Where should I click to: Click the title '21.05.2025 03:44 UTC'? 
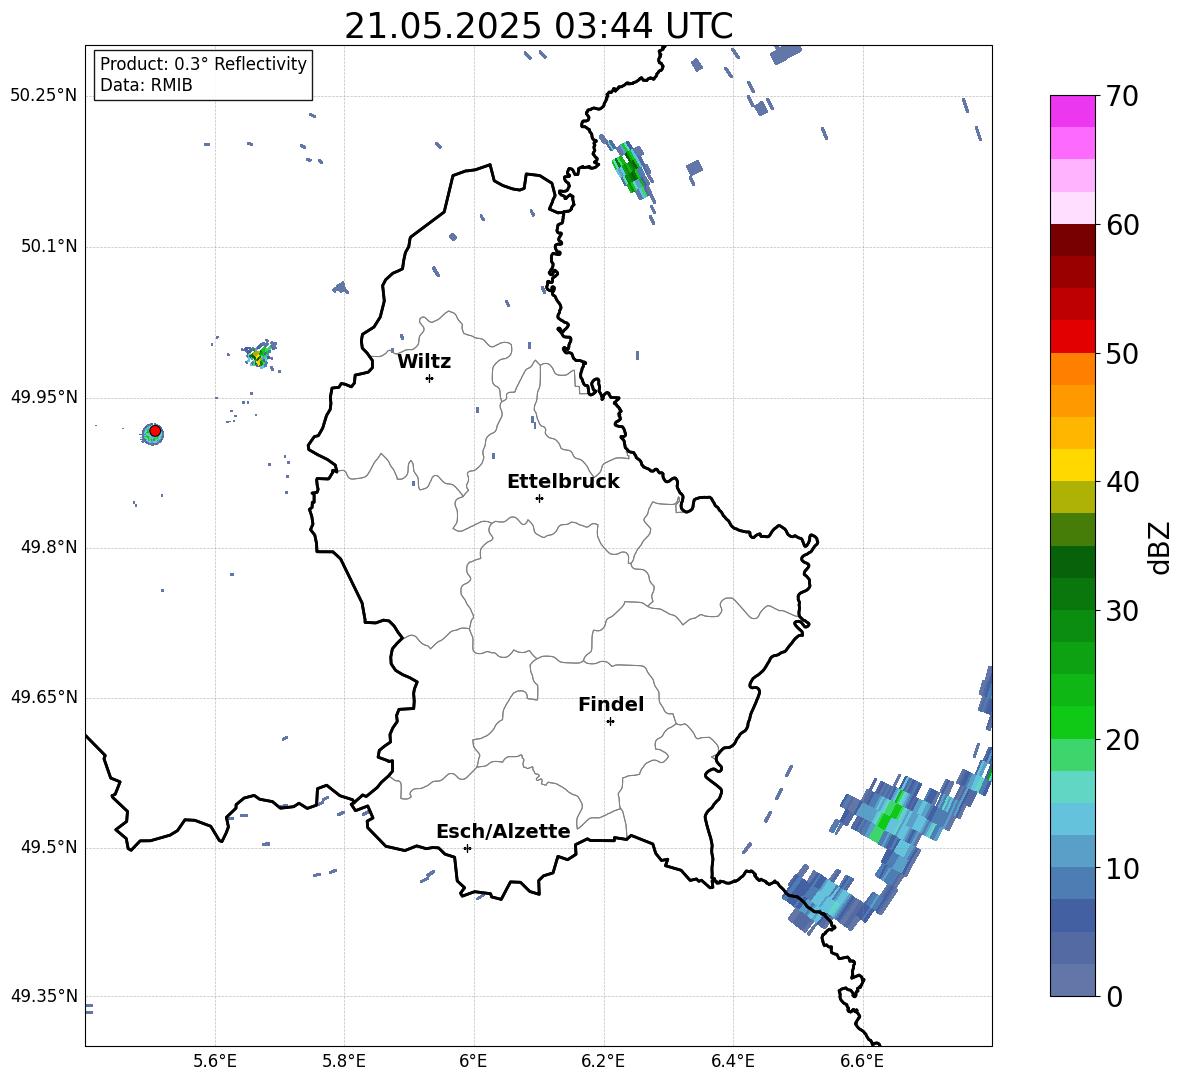click(x=538, y=26)
